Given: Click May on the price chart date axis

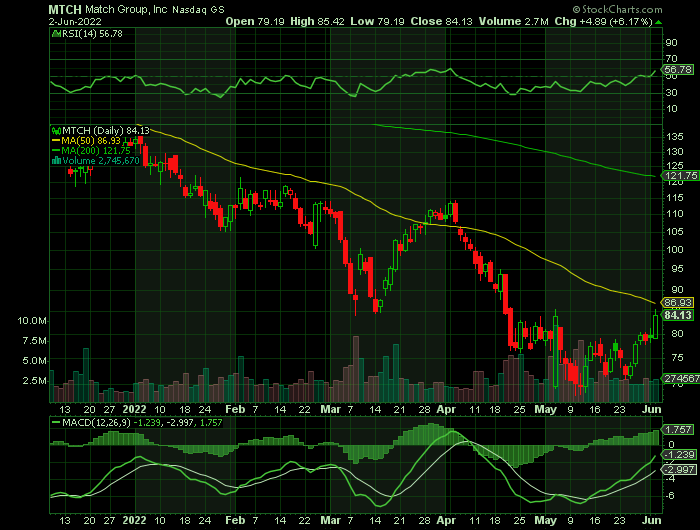Looking at the screenshot, I should click(x=545, y=409).
